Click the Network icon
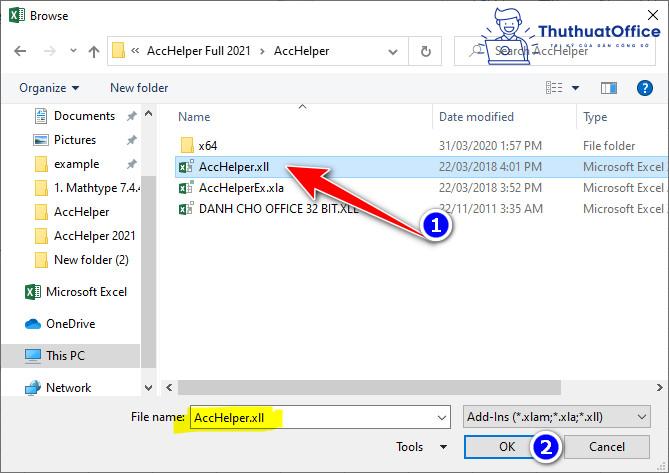Screen dimensions: 669x473 pyautogui.click(x=32, y=388)
